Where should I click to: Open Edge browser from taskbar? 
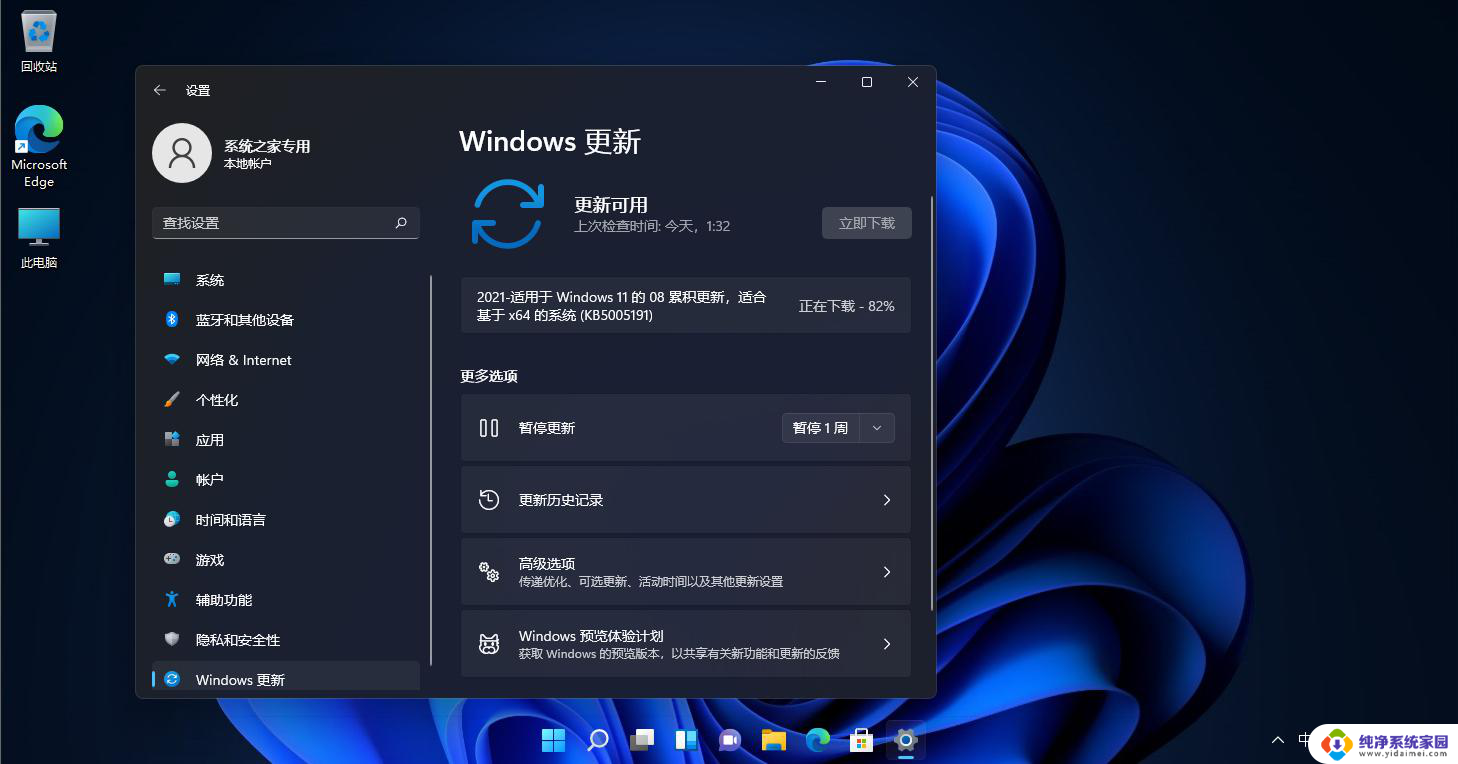(818, 740)
